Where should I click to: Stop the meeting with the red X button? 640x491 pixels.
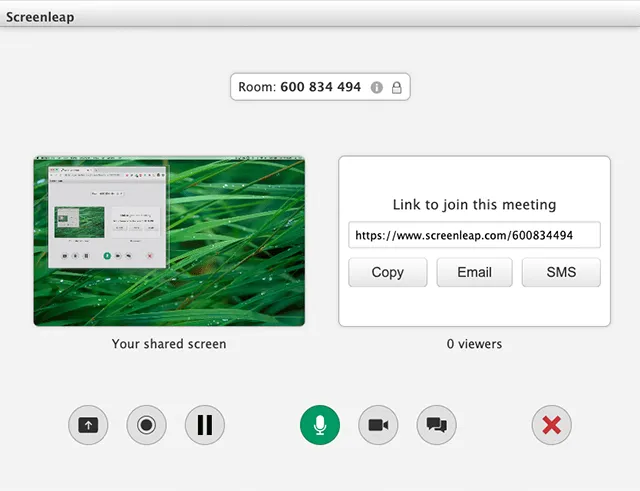(552, 425)
